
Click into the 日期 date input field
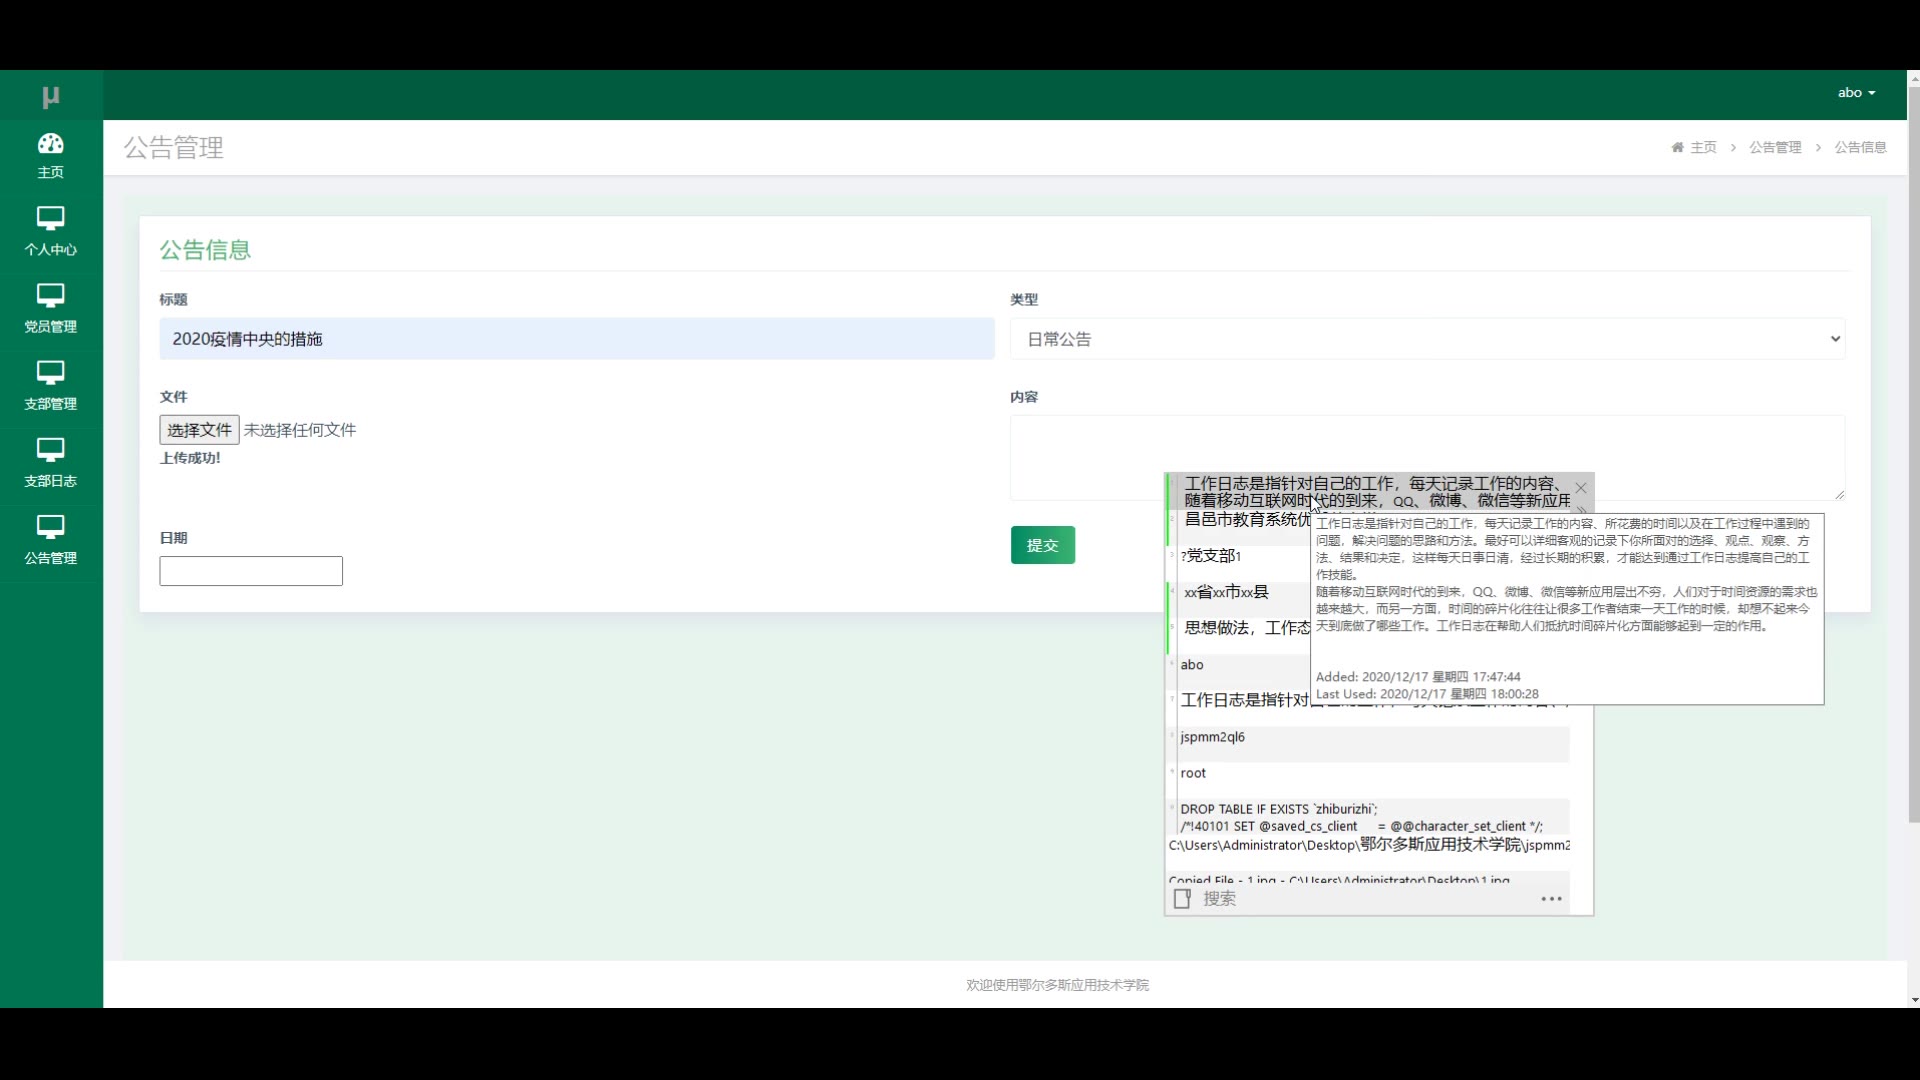click(x=251, y=571)
